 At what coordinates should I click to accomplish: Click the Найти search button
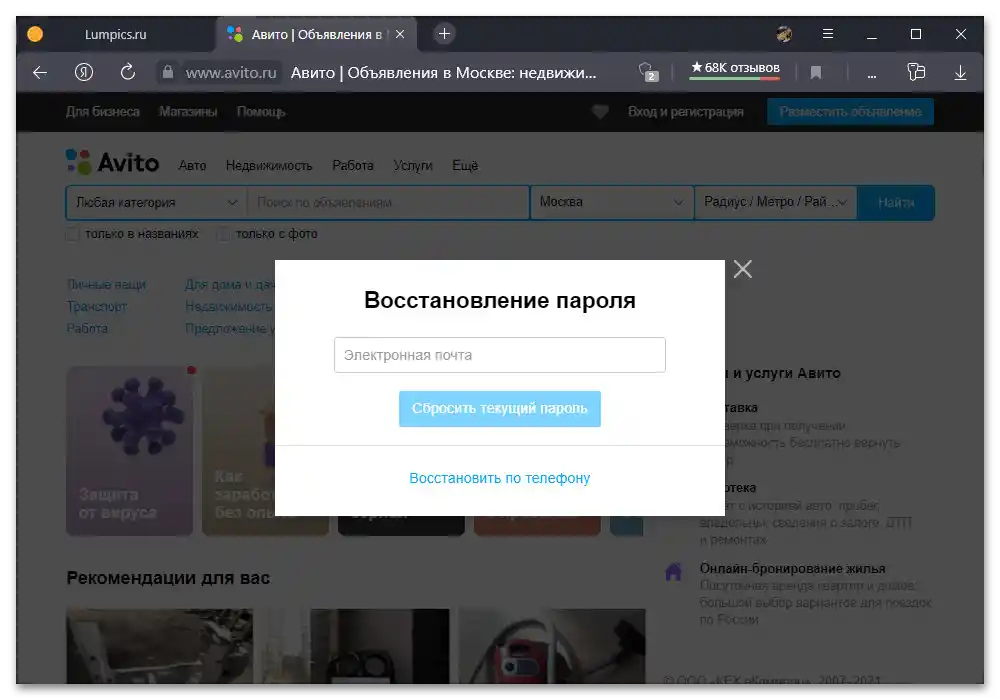click(x=896, y=203)
